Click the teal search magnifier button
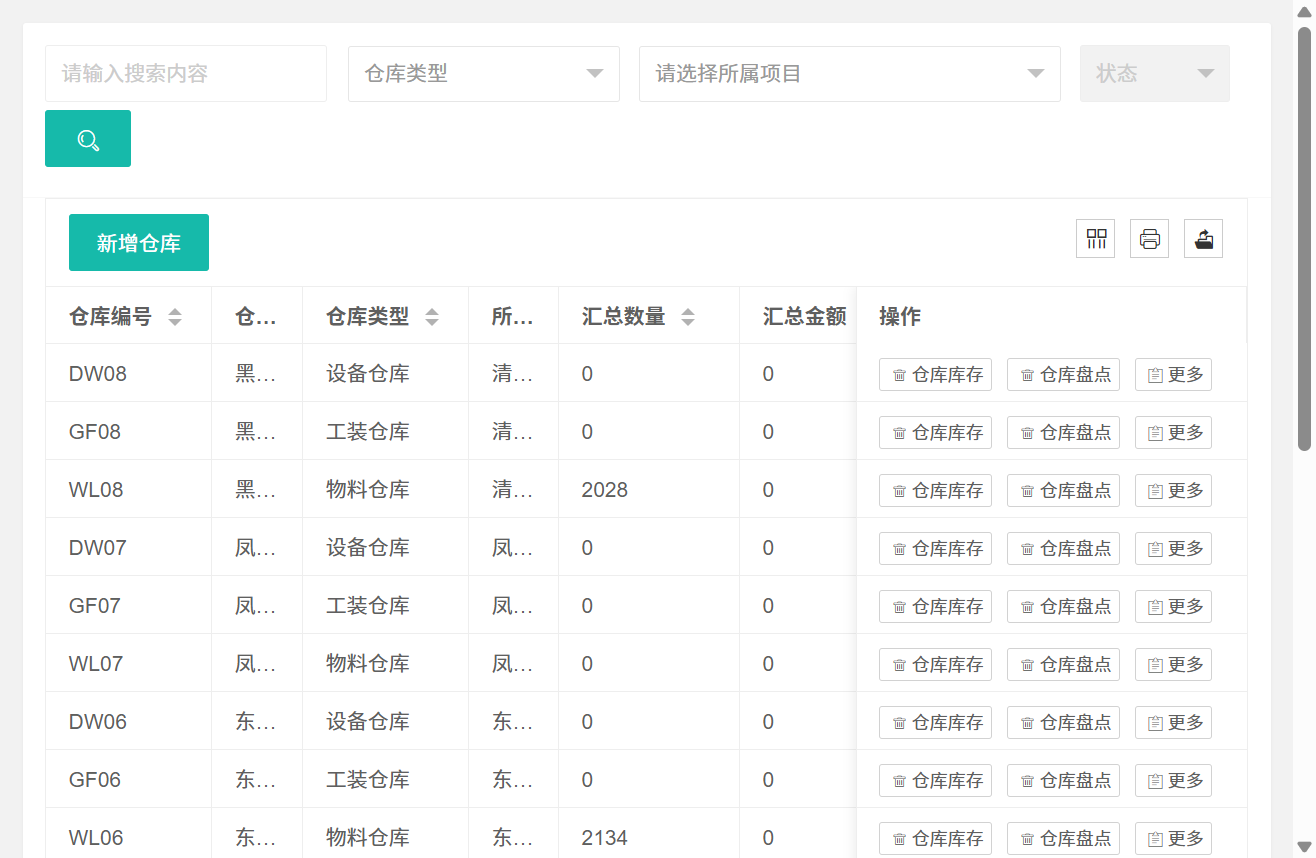The image size is (1316, 858). (88, 139)
